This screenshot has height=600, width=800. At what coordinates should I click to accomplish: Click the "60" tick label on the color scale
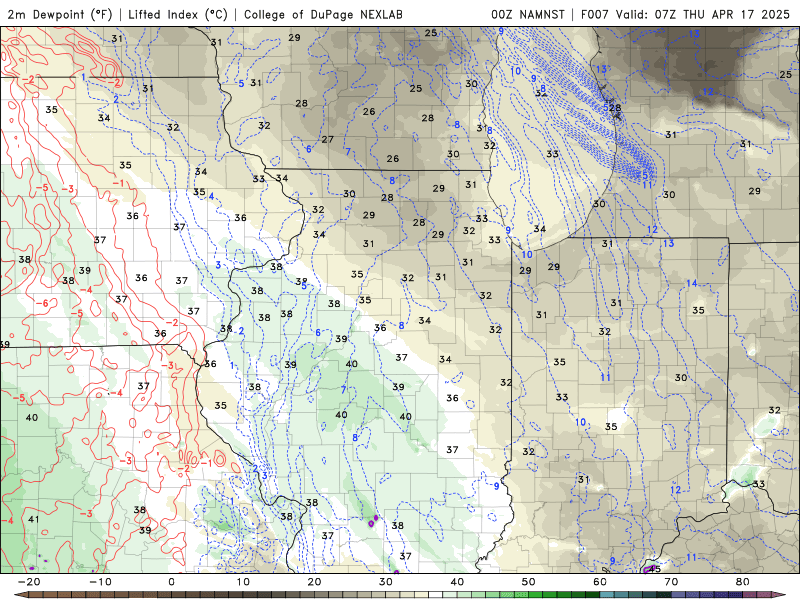(x=600, y=582)
